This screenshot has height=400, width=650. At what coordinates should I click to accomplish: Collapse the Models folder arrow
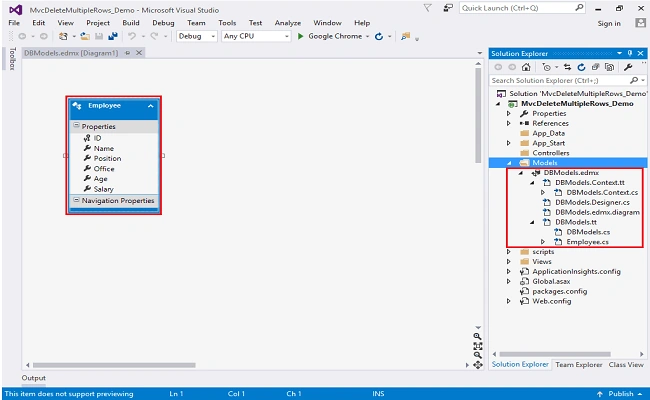(x=509, y=163)
